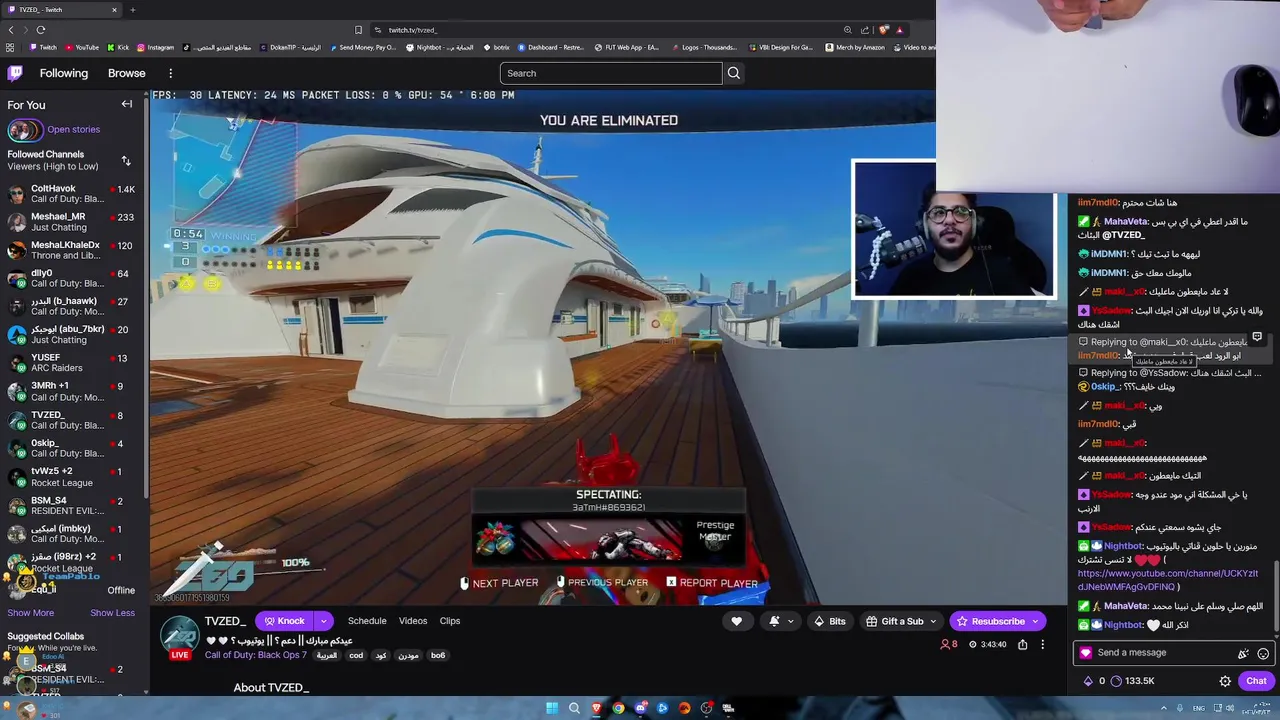1280x720 pixels.
Task: Click REPORT PLAYER in game overlay
Action: (711, 583)
